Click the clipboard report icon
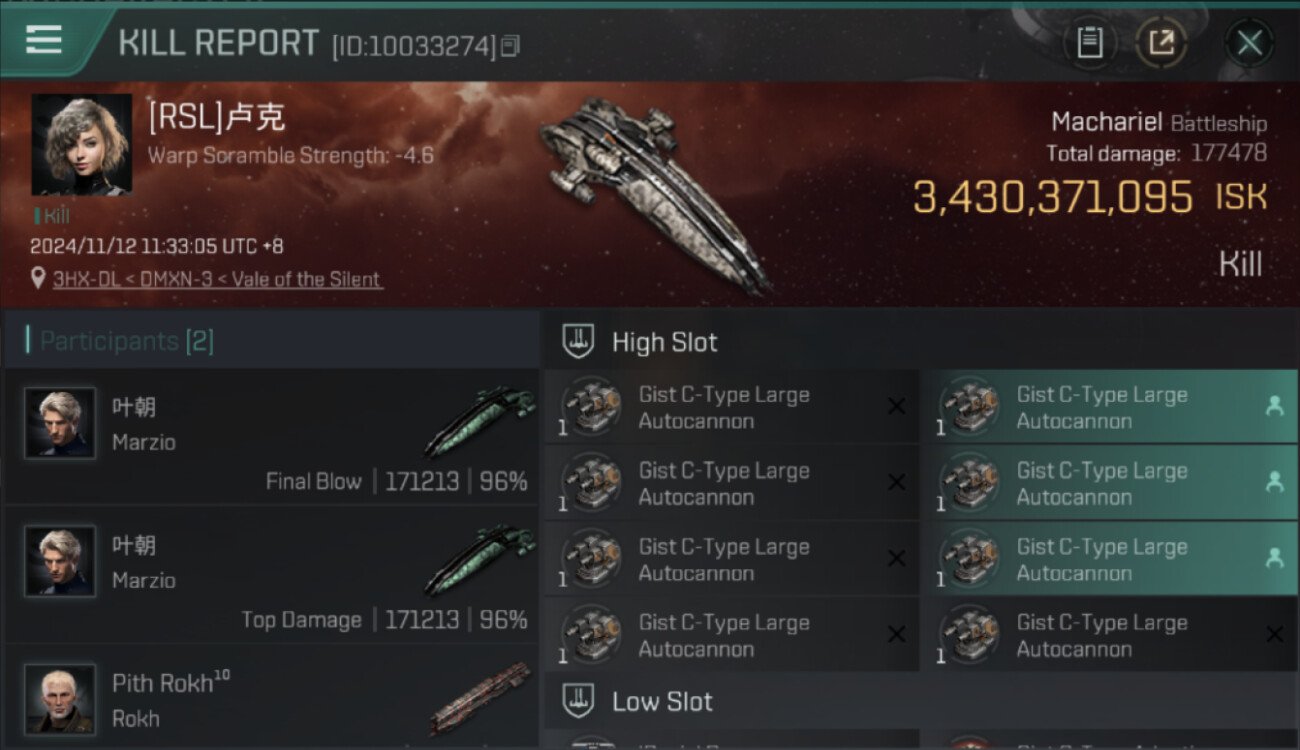This screenshot has height=750, width=1300. tap(1090, 43)
